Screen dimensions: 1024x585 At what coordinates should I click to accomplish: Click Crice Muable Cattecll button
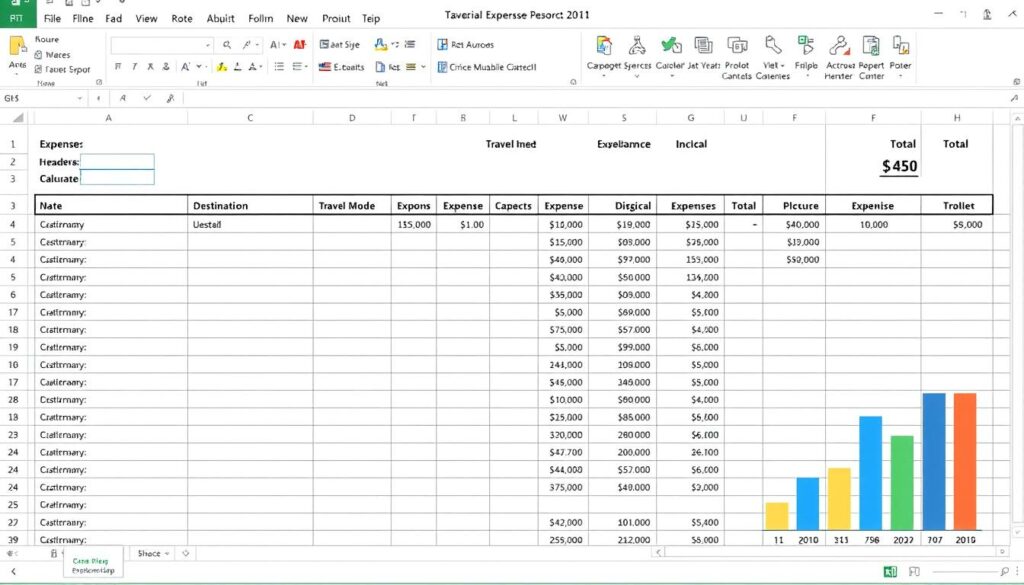click(x=487, y=67)
